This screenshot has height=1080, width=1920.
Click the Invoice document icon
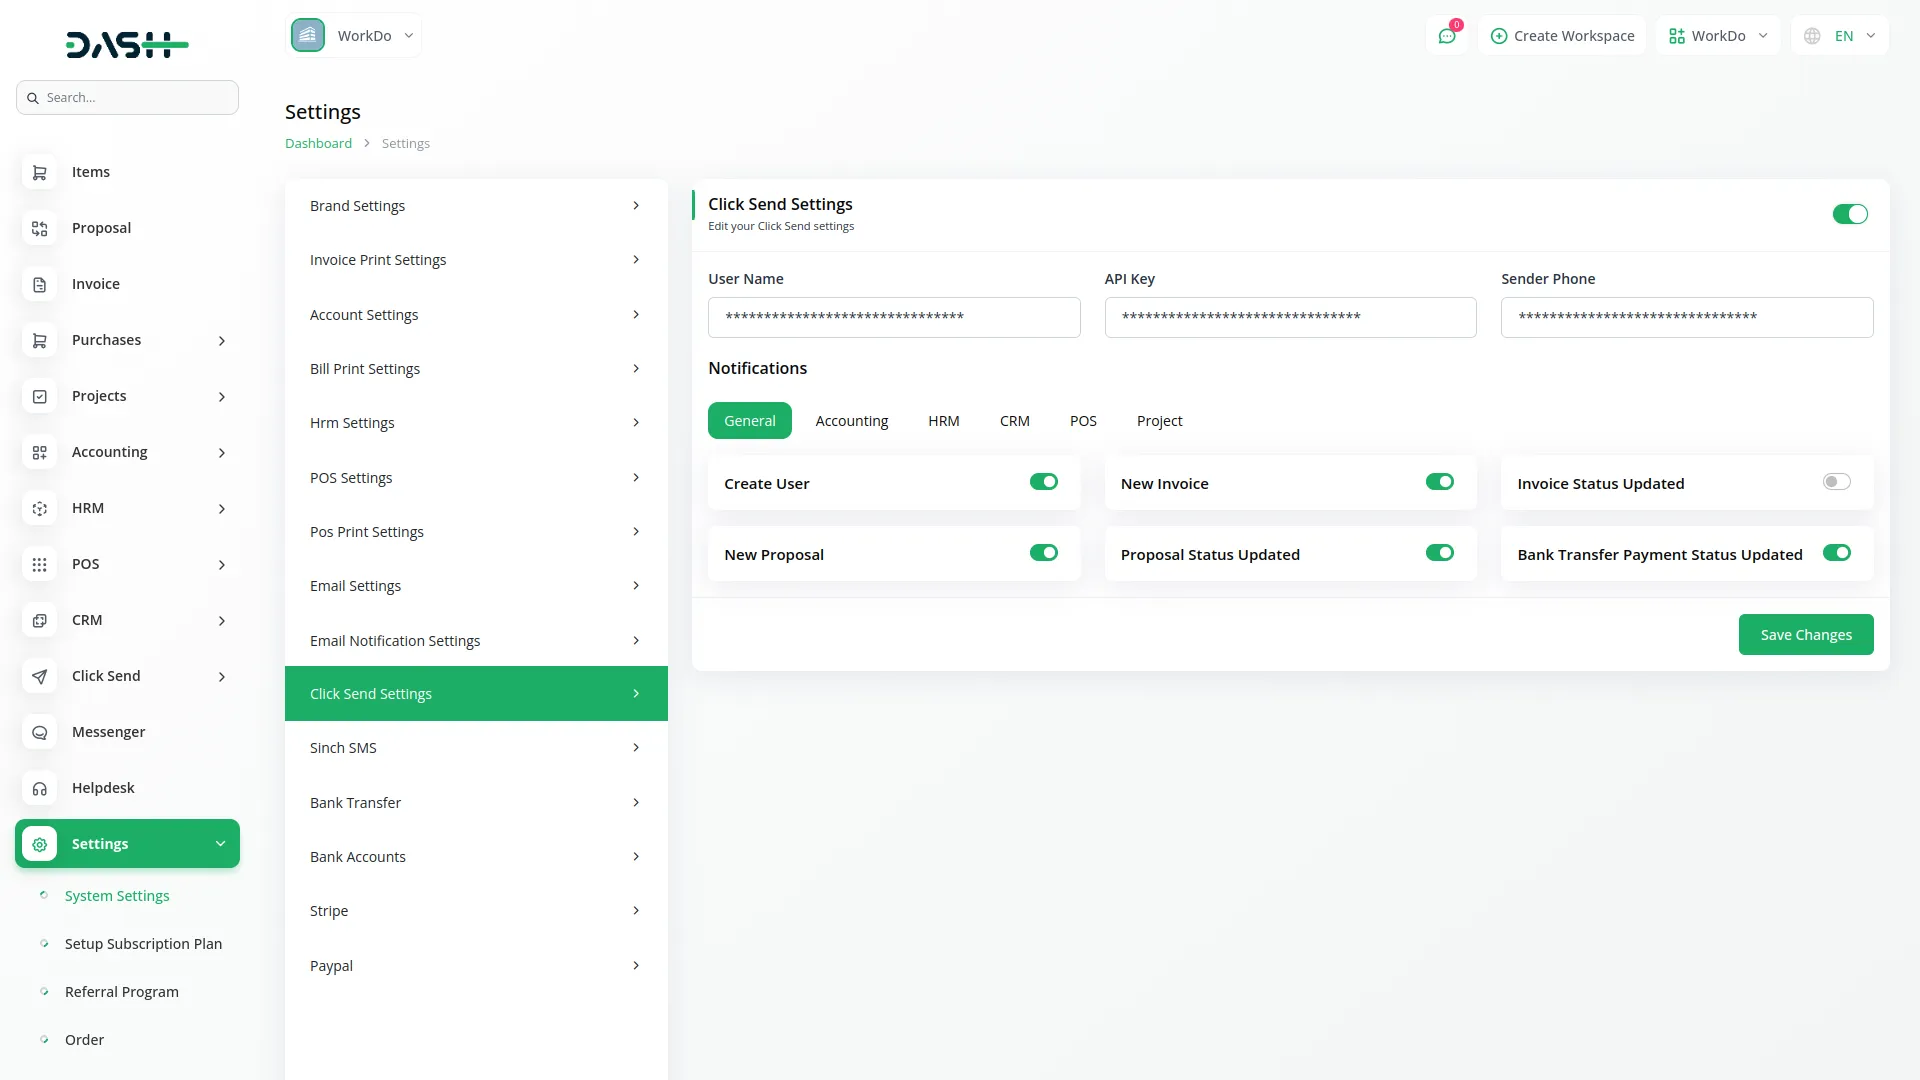click(x=39, y=285)
